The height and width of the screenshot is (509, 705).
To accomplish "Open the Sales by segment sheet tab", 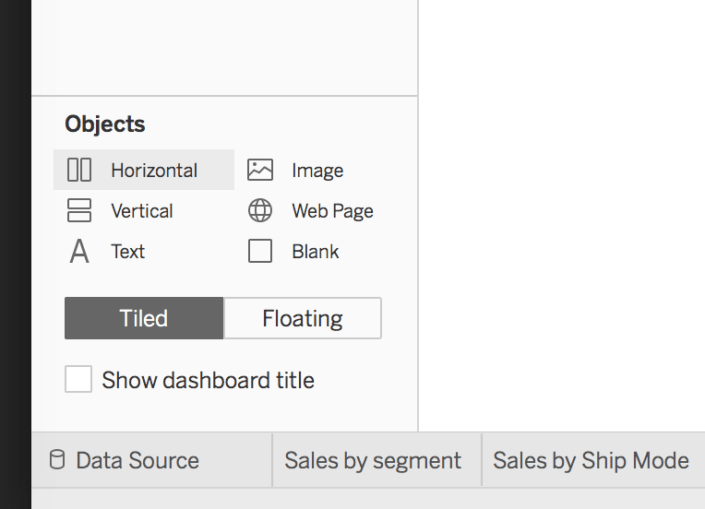I will (373, 460).
